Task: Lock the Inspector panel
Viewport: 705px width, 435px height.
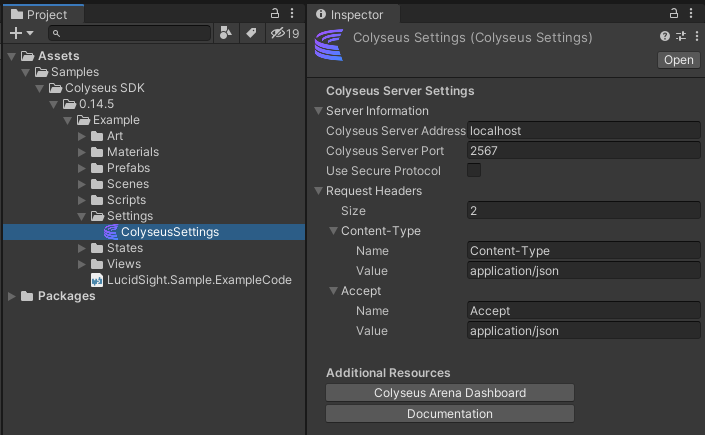Action: pyautogui.click(x=674, y=13)
